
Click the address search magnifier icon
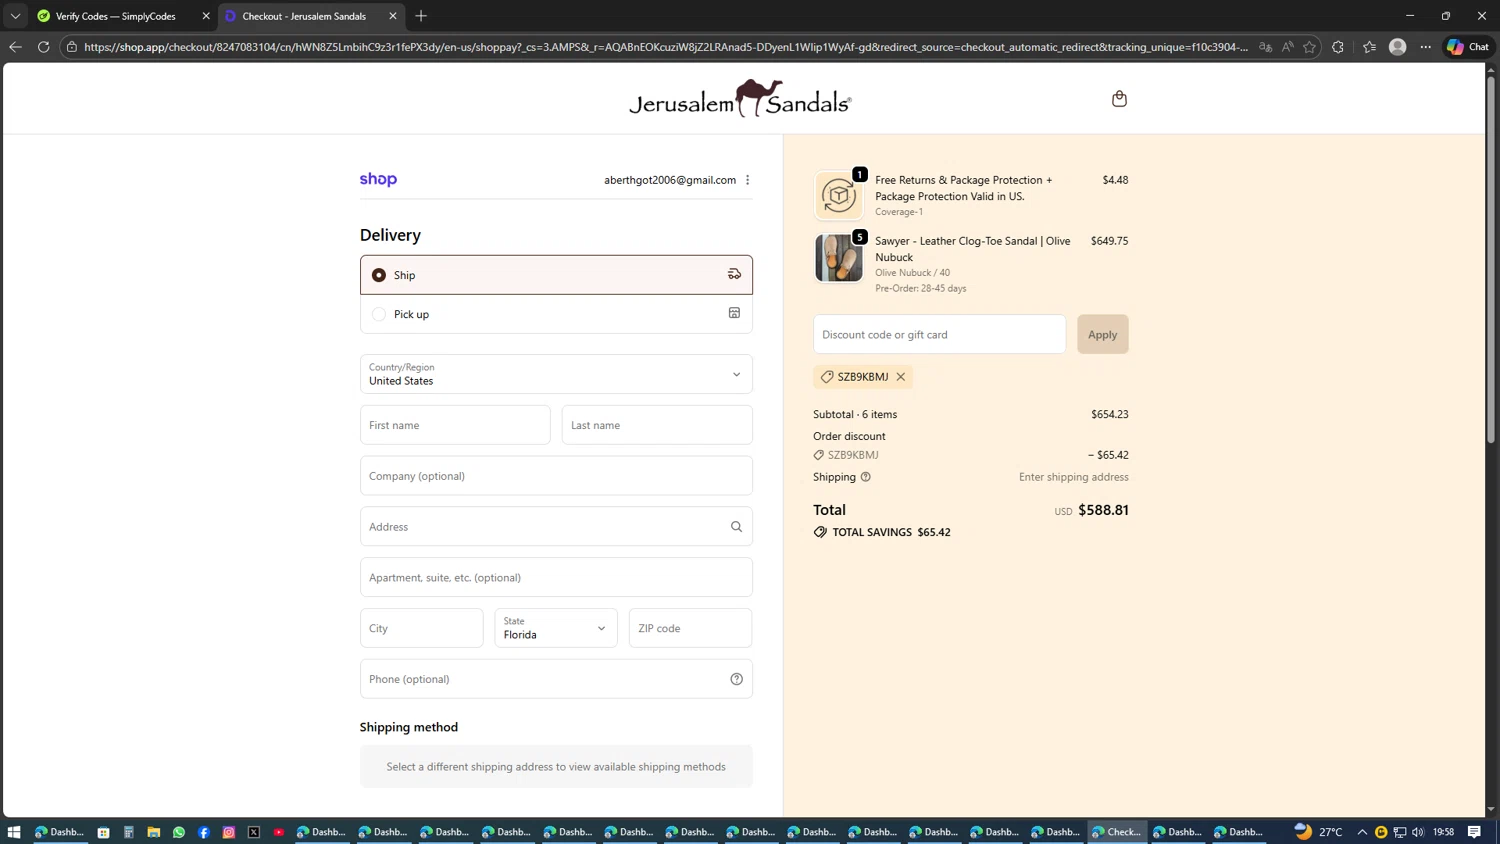pos(736,527)
